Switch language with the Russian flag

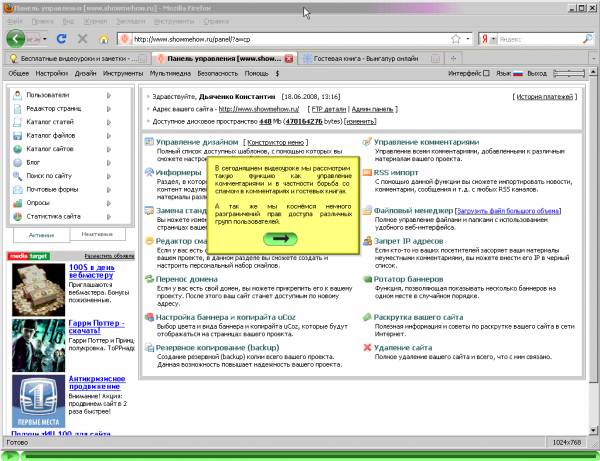coord(518,73)
